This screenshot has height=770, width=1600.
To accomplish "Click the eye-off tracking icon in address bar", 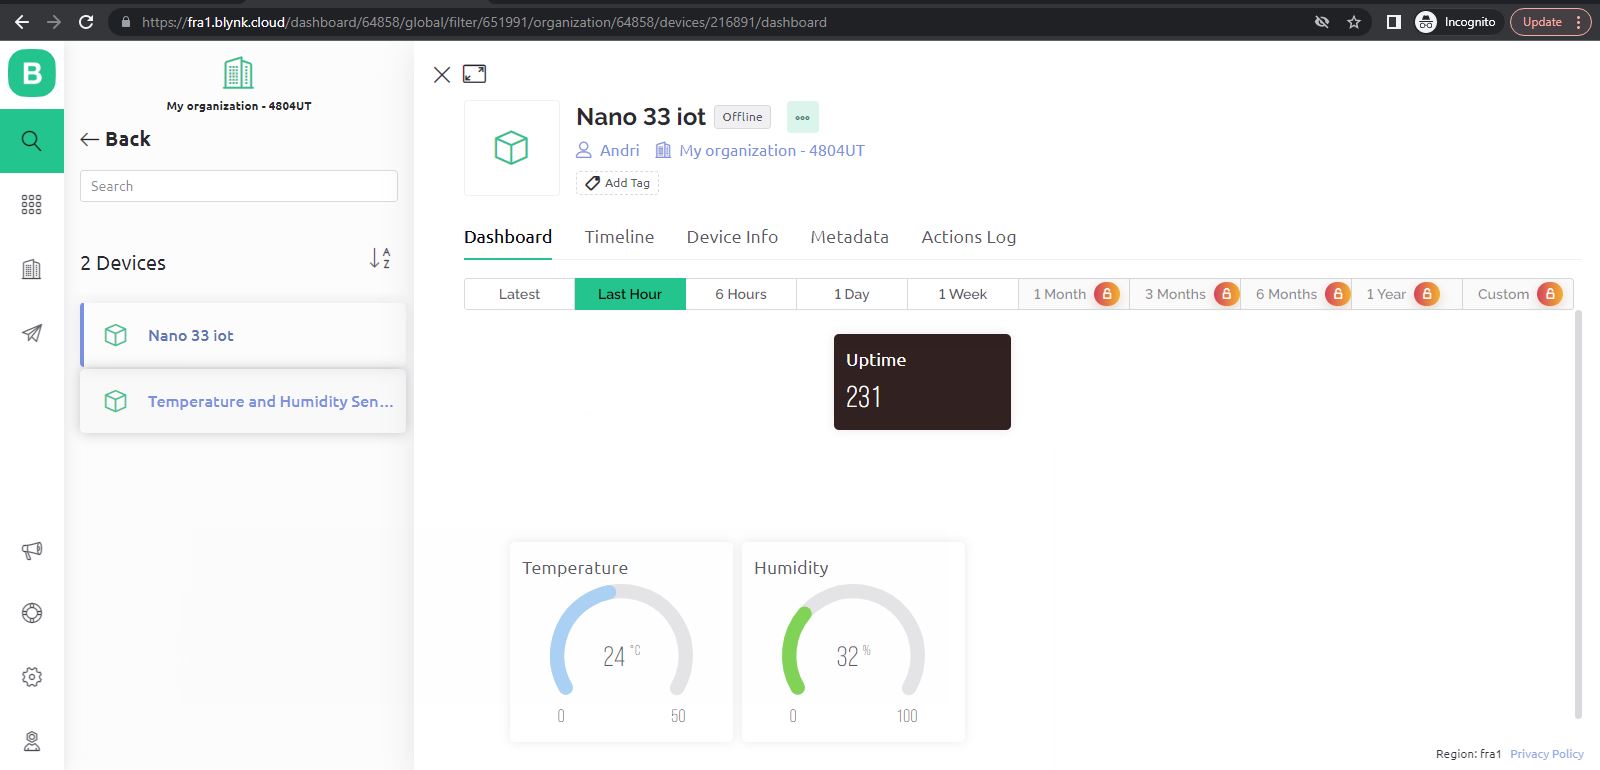I will (x=1321, y=22).
